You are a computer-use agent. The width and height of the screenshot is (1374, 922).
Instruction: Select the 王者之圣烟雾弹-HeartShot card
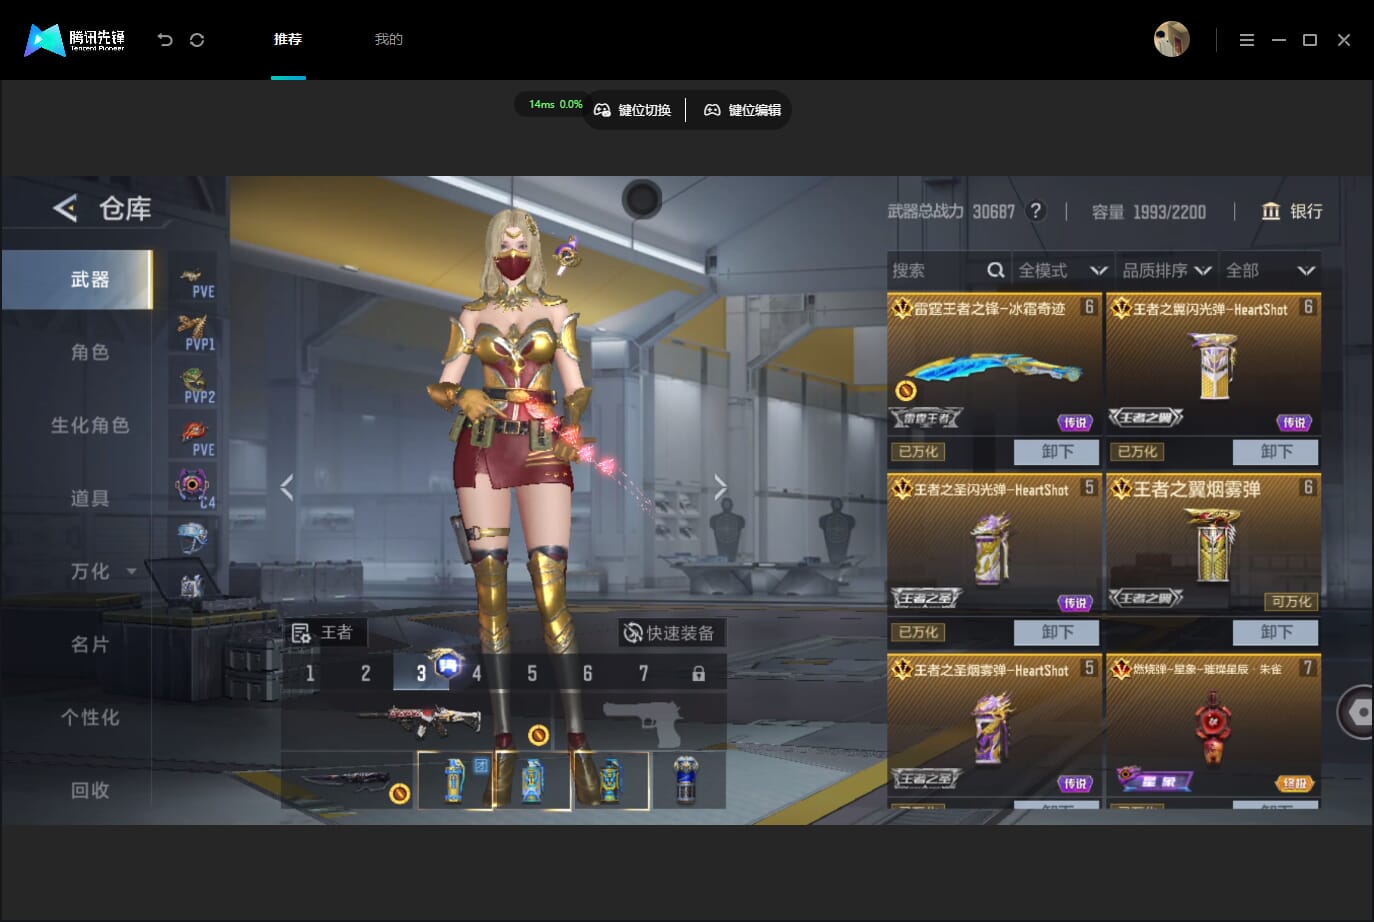tap(994, 725)
